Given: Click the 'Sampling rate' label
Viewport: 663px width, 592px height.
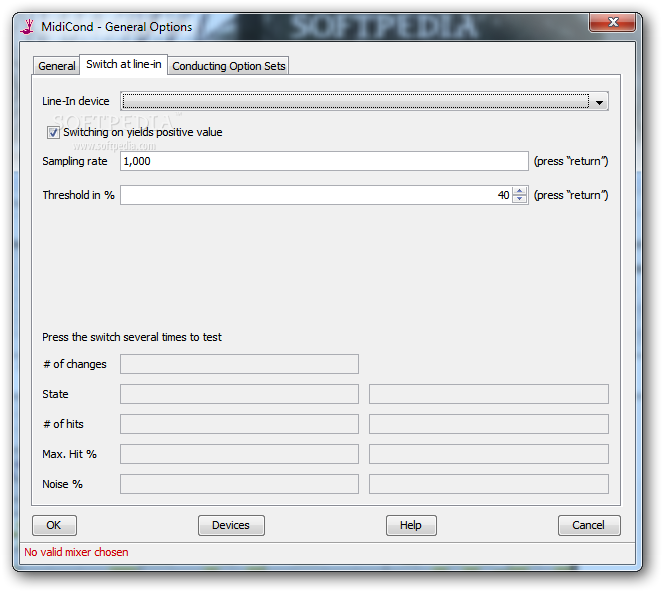Looking at the screenshot, I should click(x=75, y=161).
